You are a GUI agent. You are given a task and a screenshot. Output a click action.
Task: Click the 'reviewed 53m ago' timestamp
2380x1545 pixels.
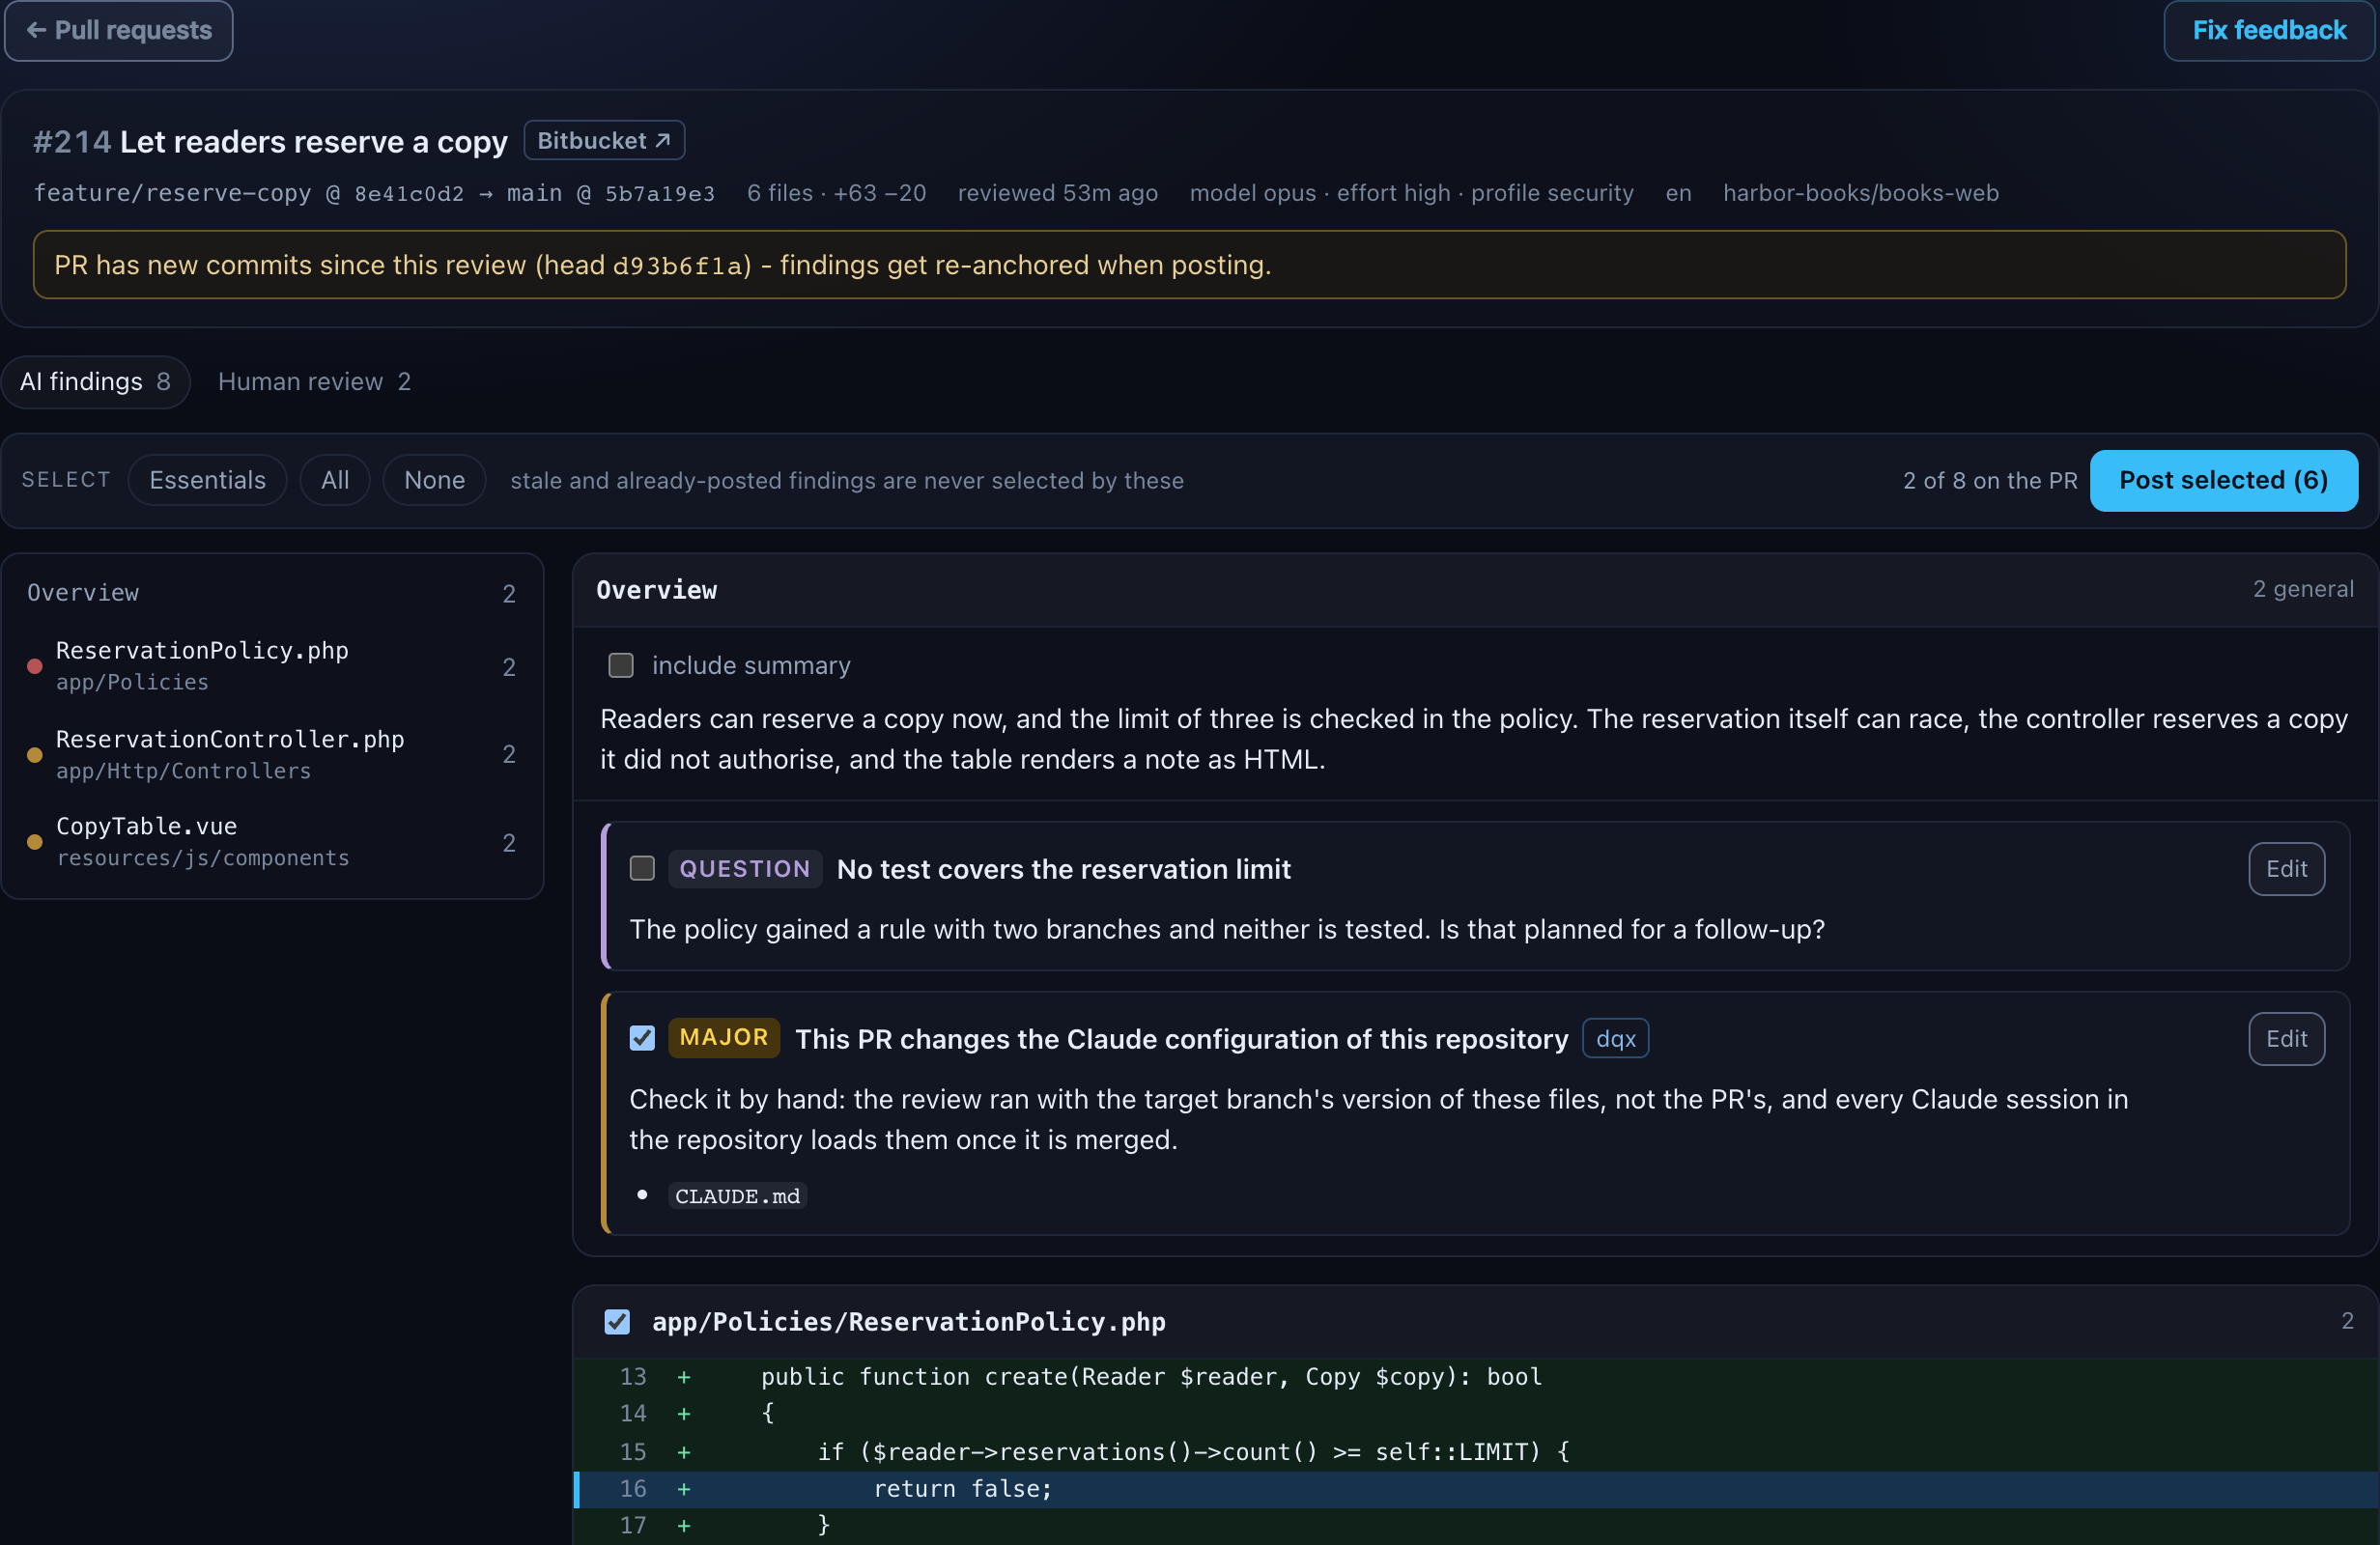click(1057, 193)
